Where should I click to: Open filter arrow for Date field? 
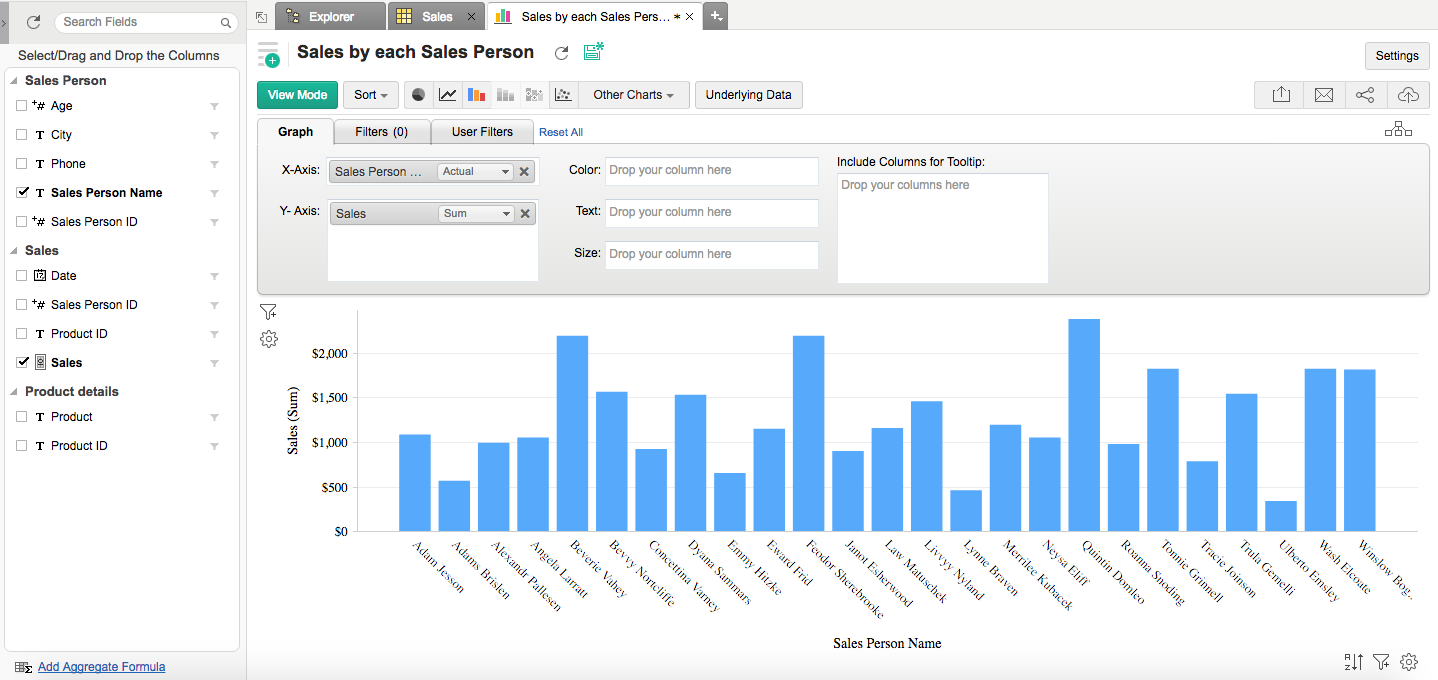coord(214,276)
